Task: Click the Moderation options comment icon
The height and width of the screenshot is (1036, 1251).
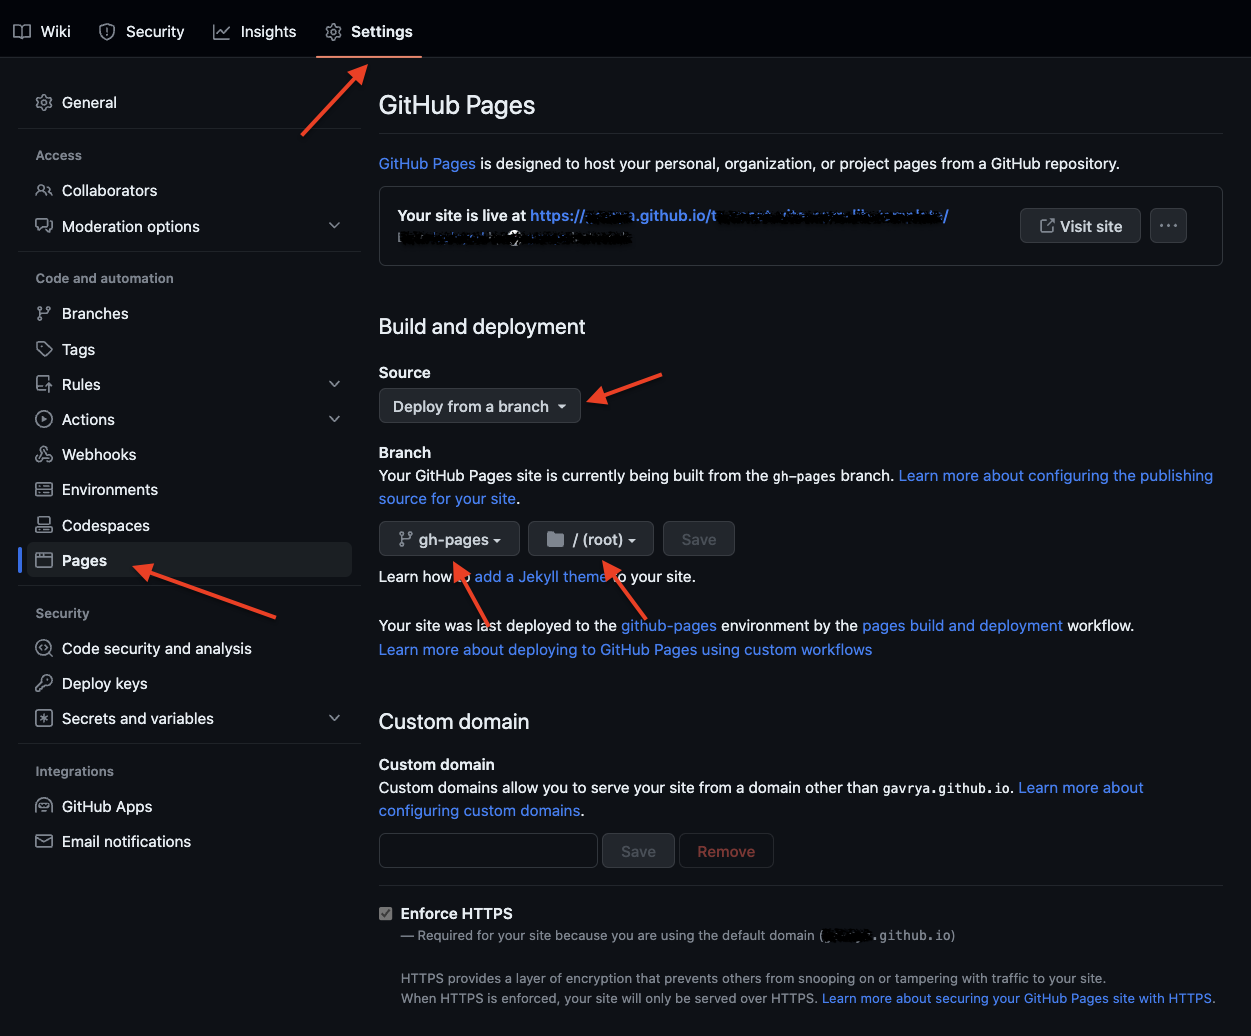Action: (44, 226)
